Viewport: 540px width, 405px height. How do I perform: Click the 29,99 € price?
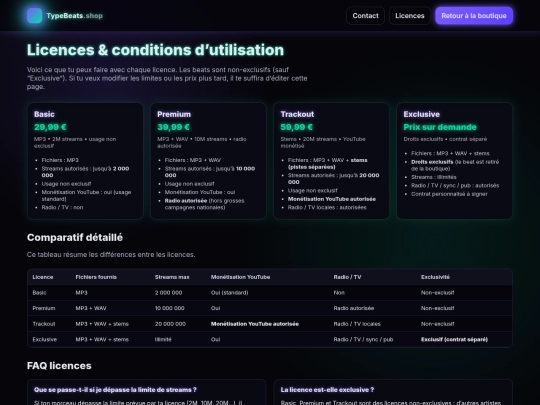click(x=50, y=127)
